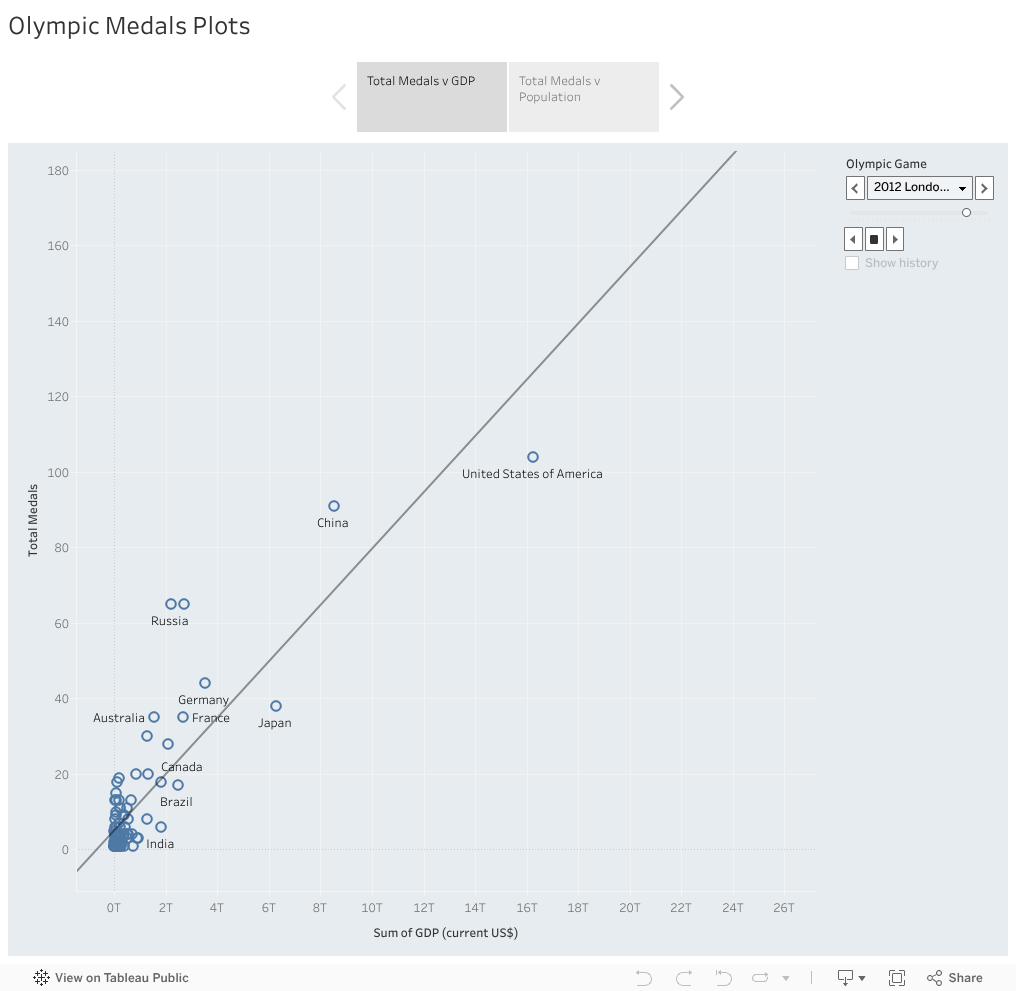Select the United States of America data point
Viewport: 1016px width, 991px height.
pyautogui.click(x=533, y=457)
